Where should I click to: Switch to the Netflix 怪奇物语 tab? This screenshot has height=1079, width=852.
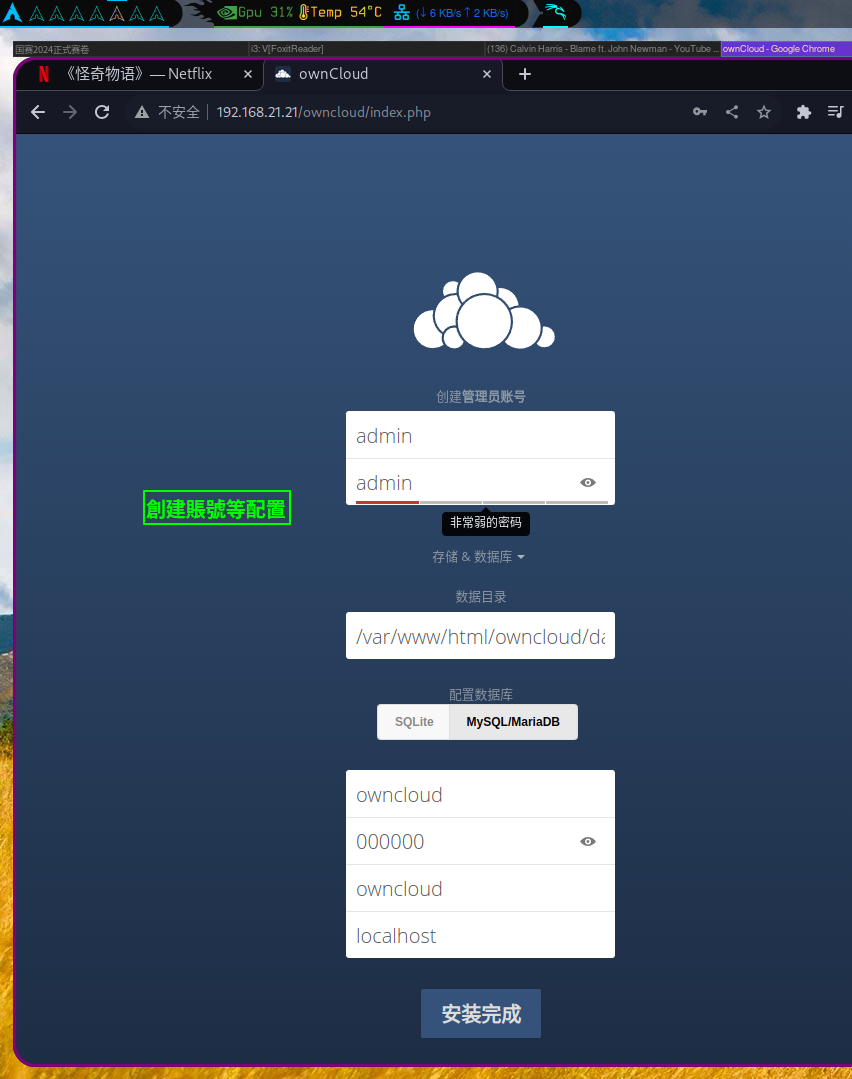click(140, 73)
